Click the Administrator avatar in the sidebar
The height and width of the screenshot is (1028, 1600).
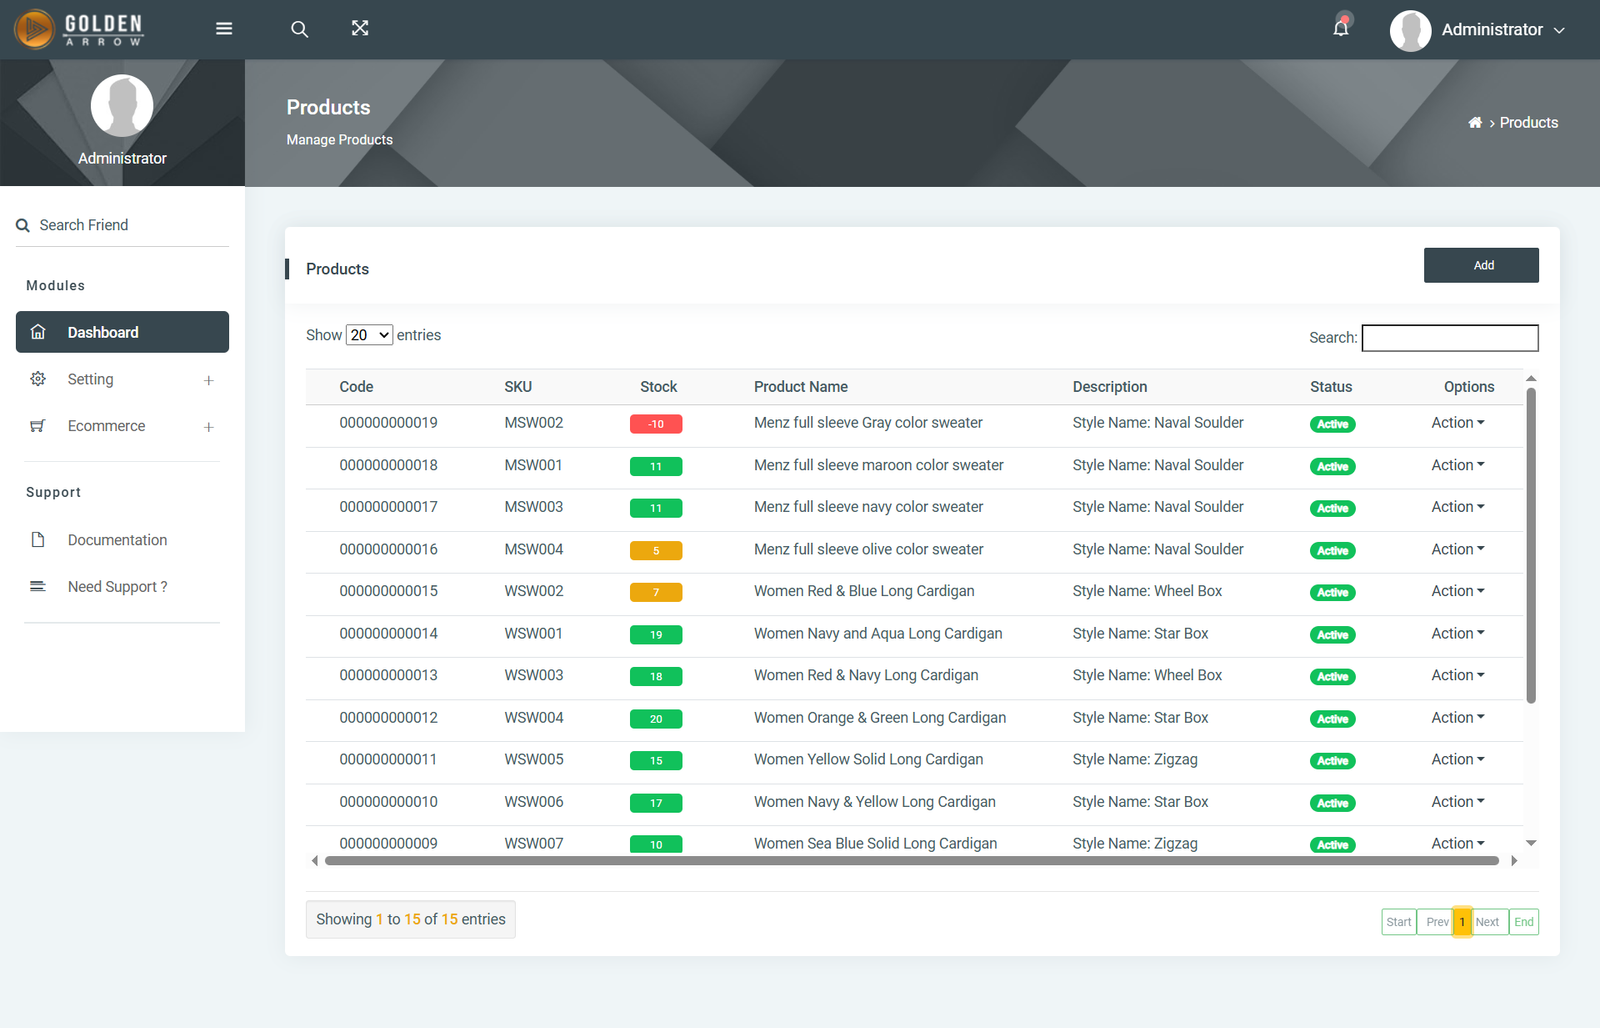(122, 106)
